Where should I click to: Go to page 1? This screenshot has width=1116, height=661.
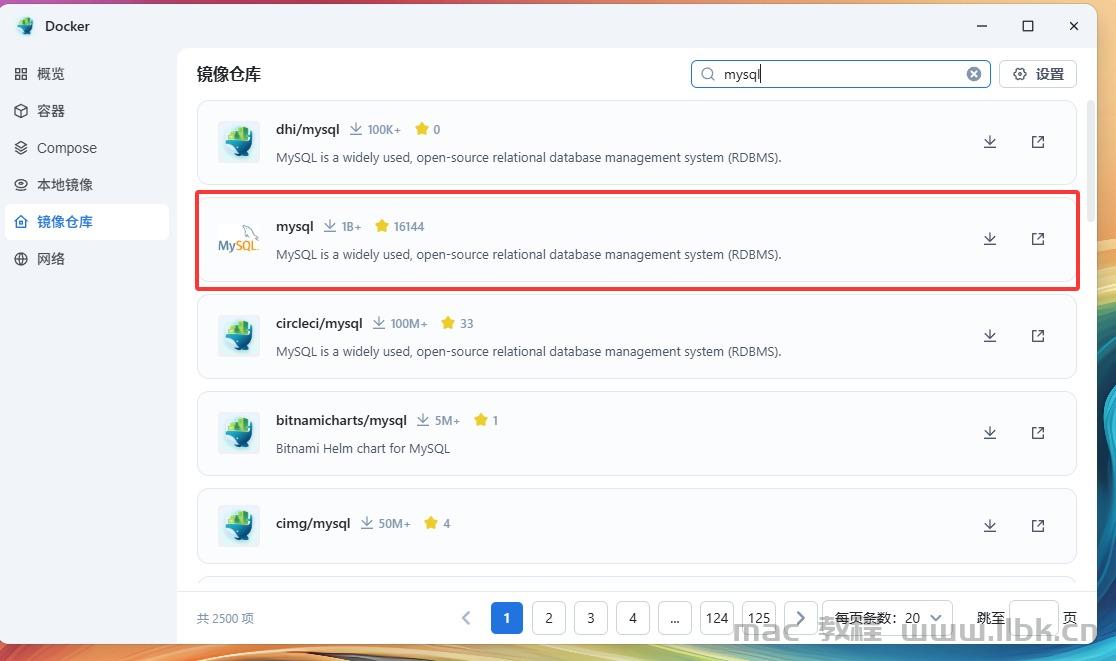[507, 618]
